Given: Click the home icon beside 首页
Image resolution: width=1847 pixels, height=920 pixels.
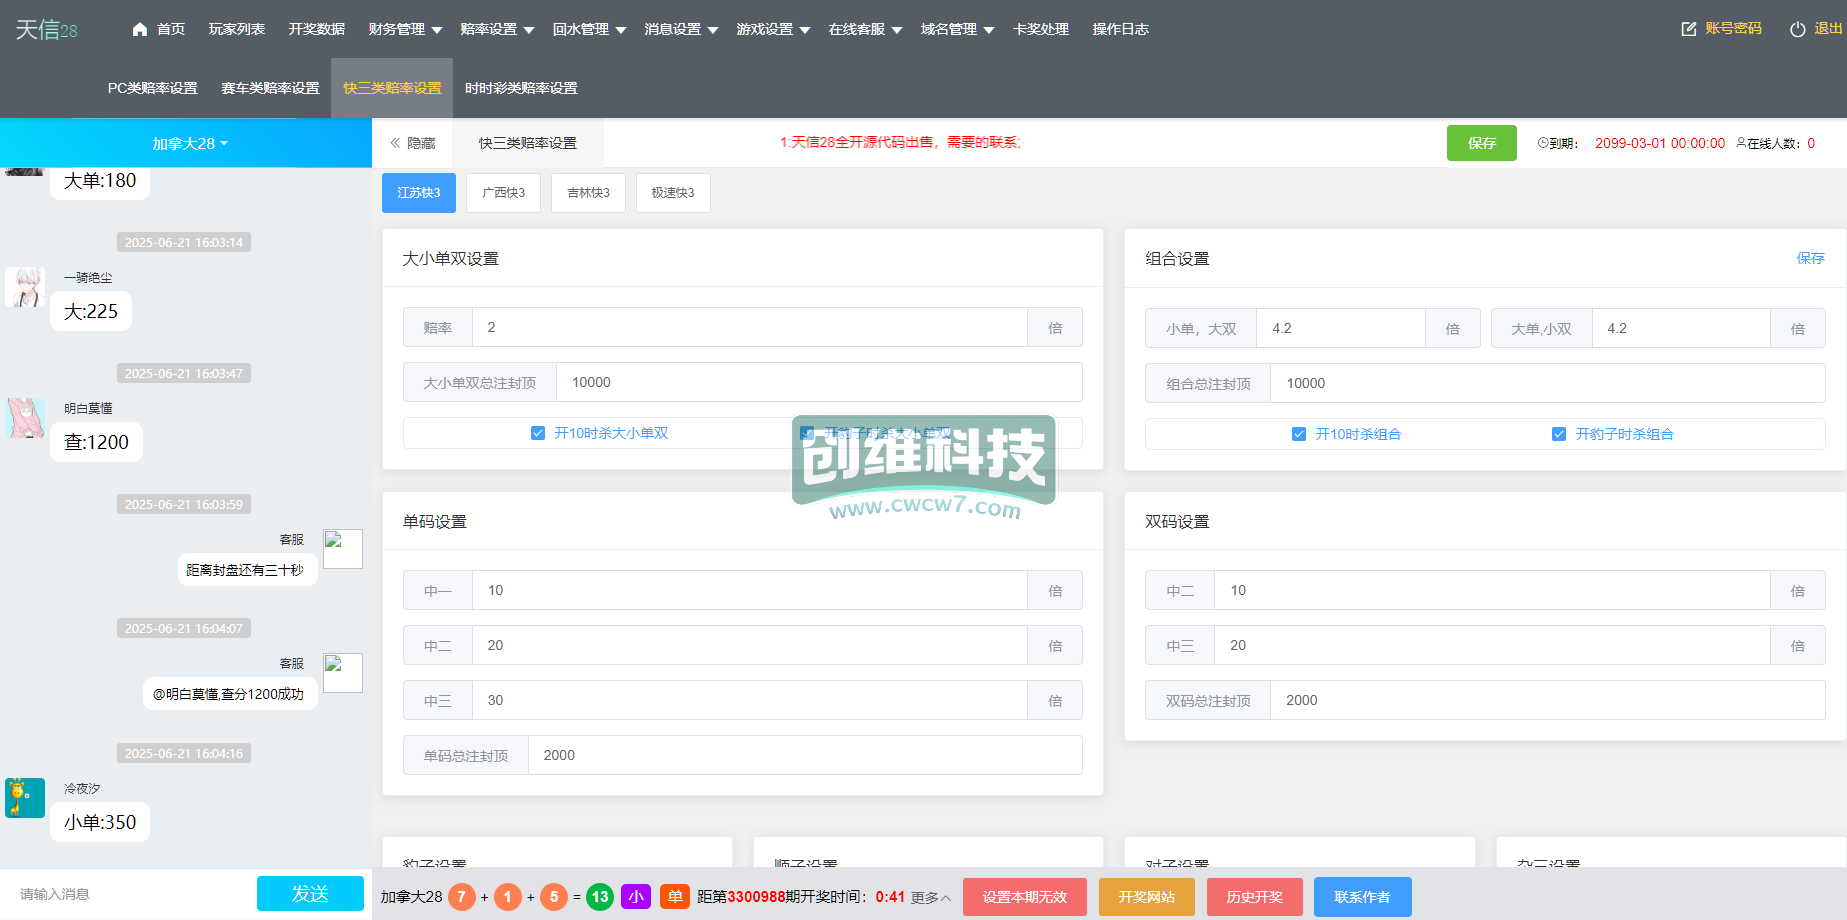Looking at the screenshot, I should (x=140, y=29).
